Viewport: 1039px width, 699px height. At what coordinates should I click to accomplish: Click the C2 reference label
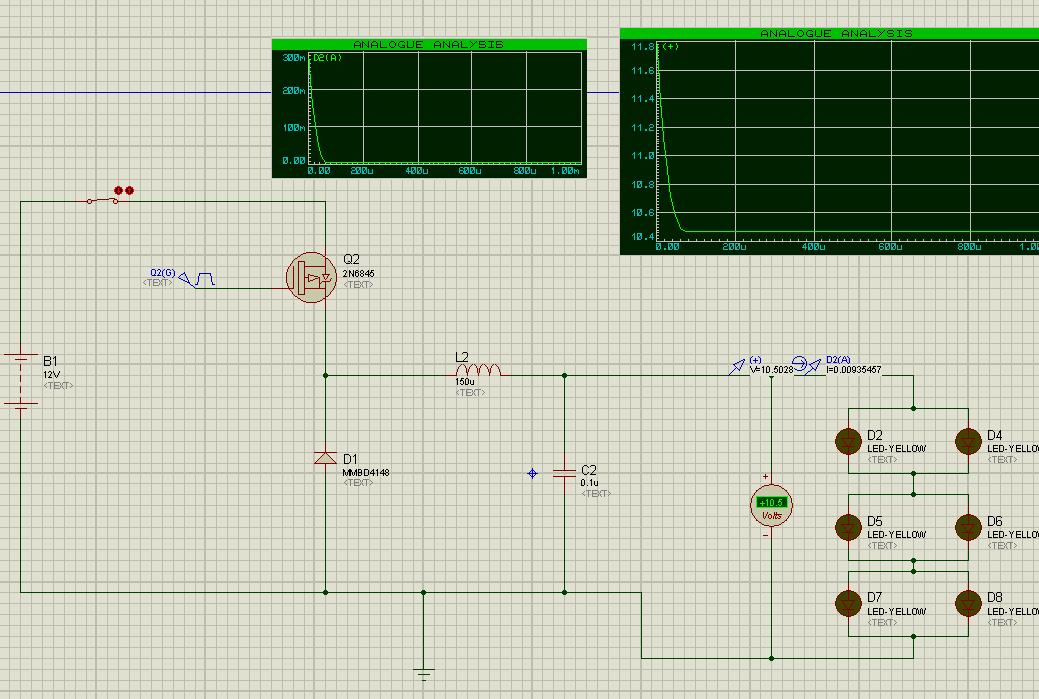point(588,470)
